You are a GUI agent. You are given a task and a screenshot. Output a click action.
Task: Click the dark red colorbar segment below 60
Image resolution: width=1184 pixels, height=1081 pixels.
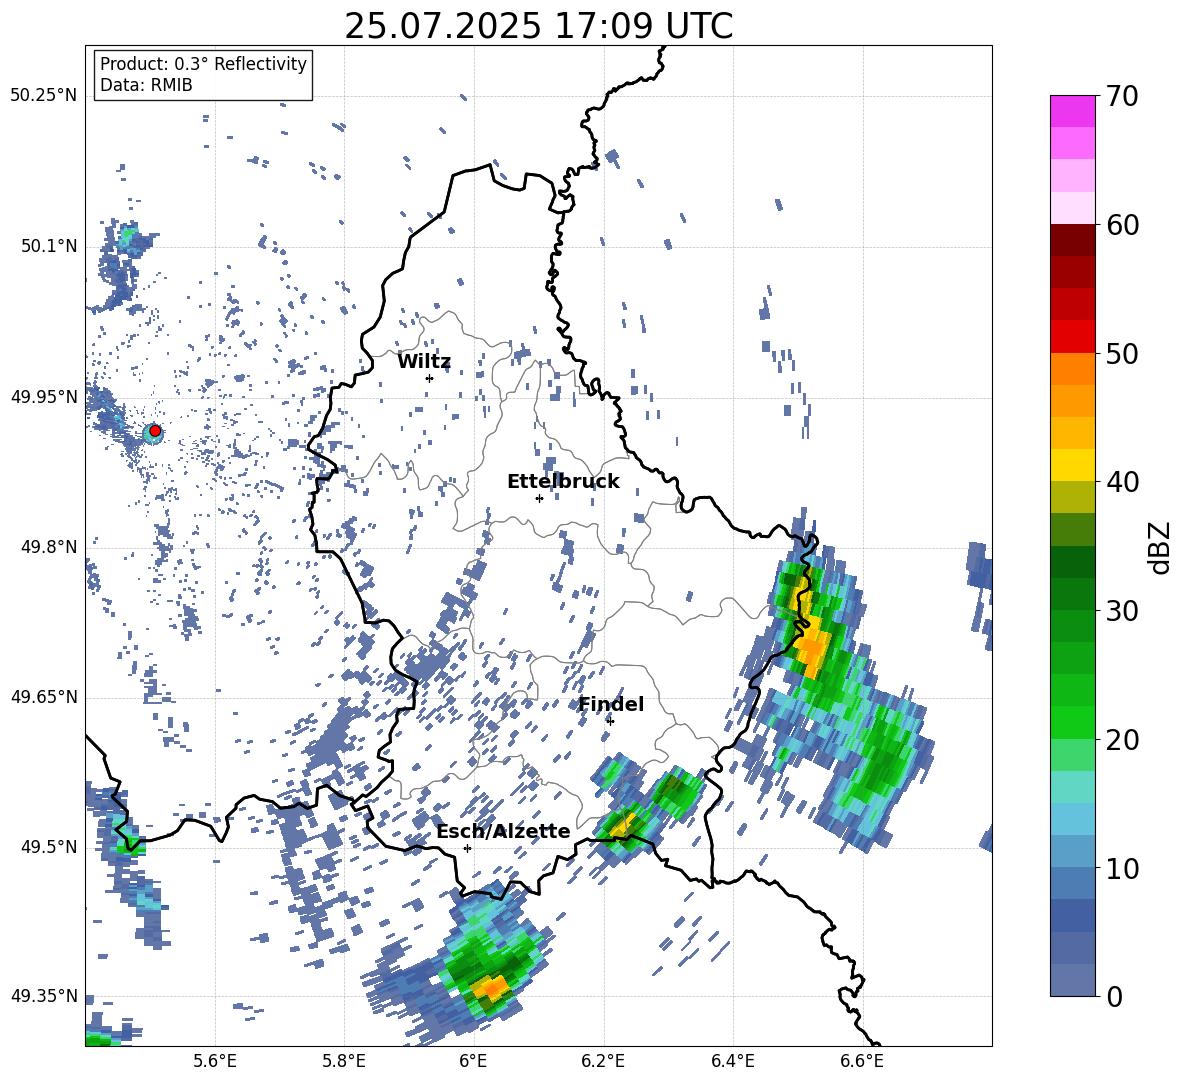[1072, 241]
